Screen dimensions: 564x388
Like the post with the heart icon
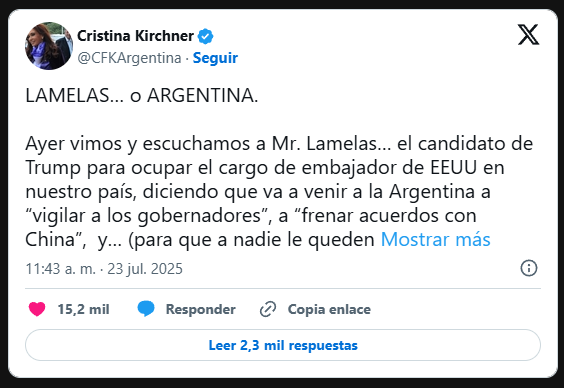coord(37,309)
